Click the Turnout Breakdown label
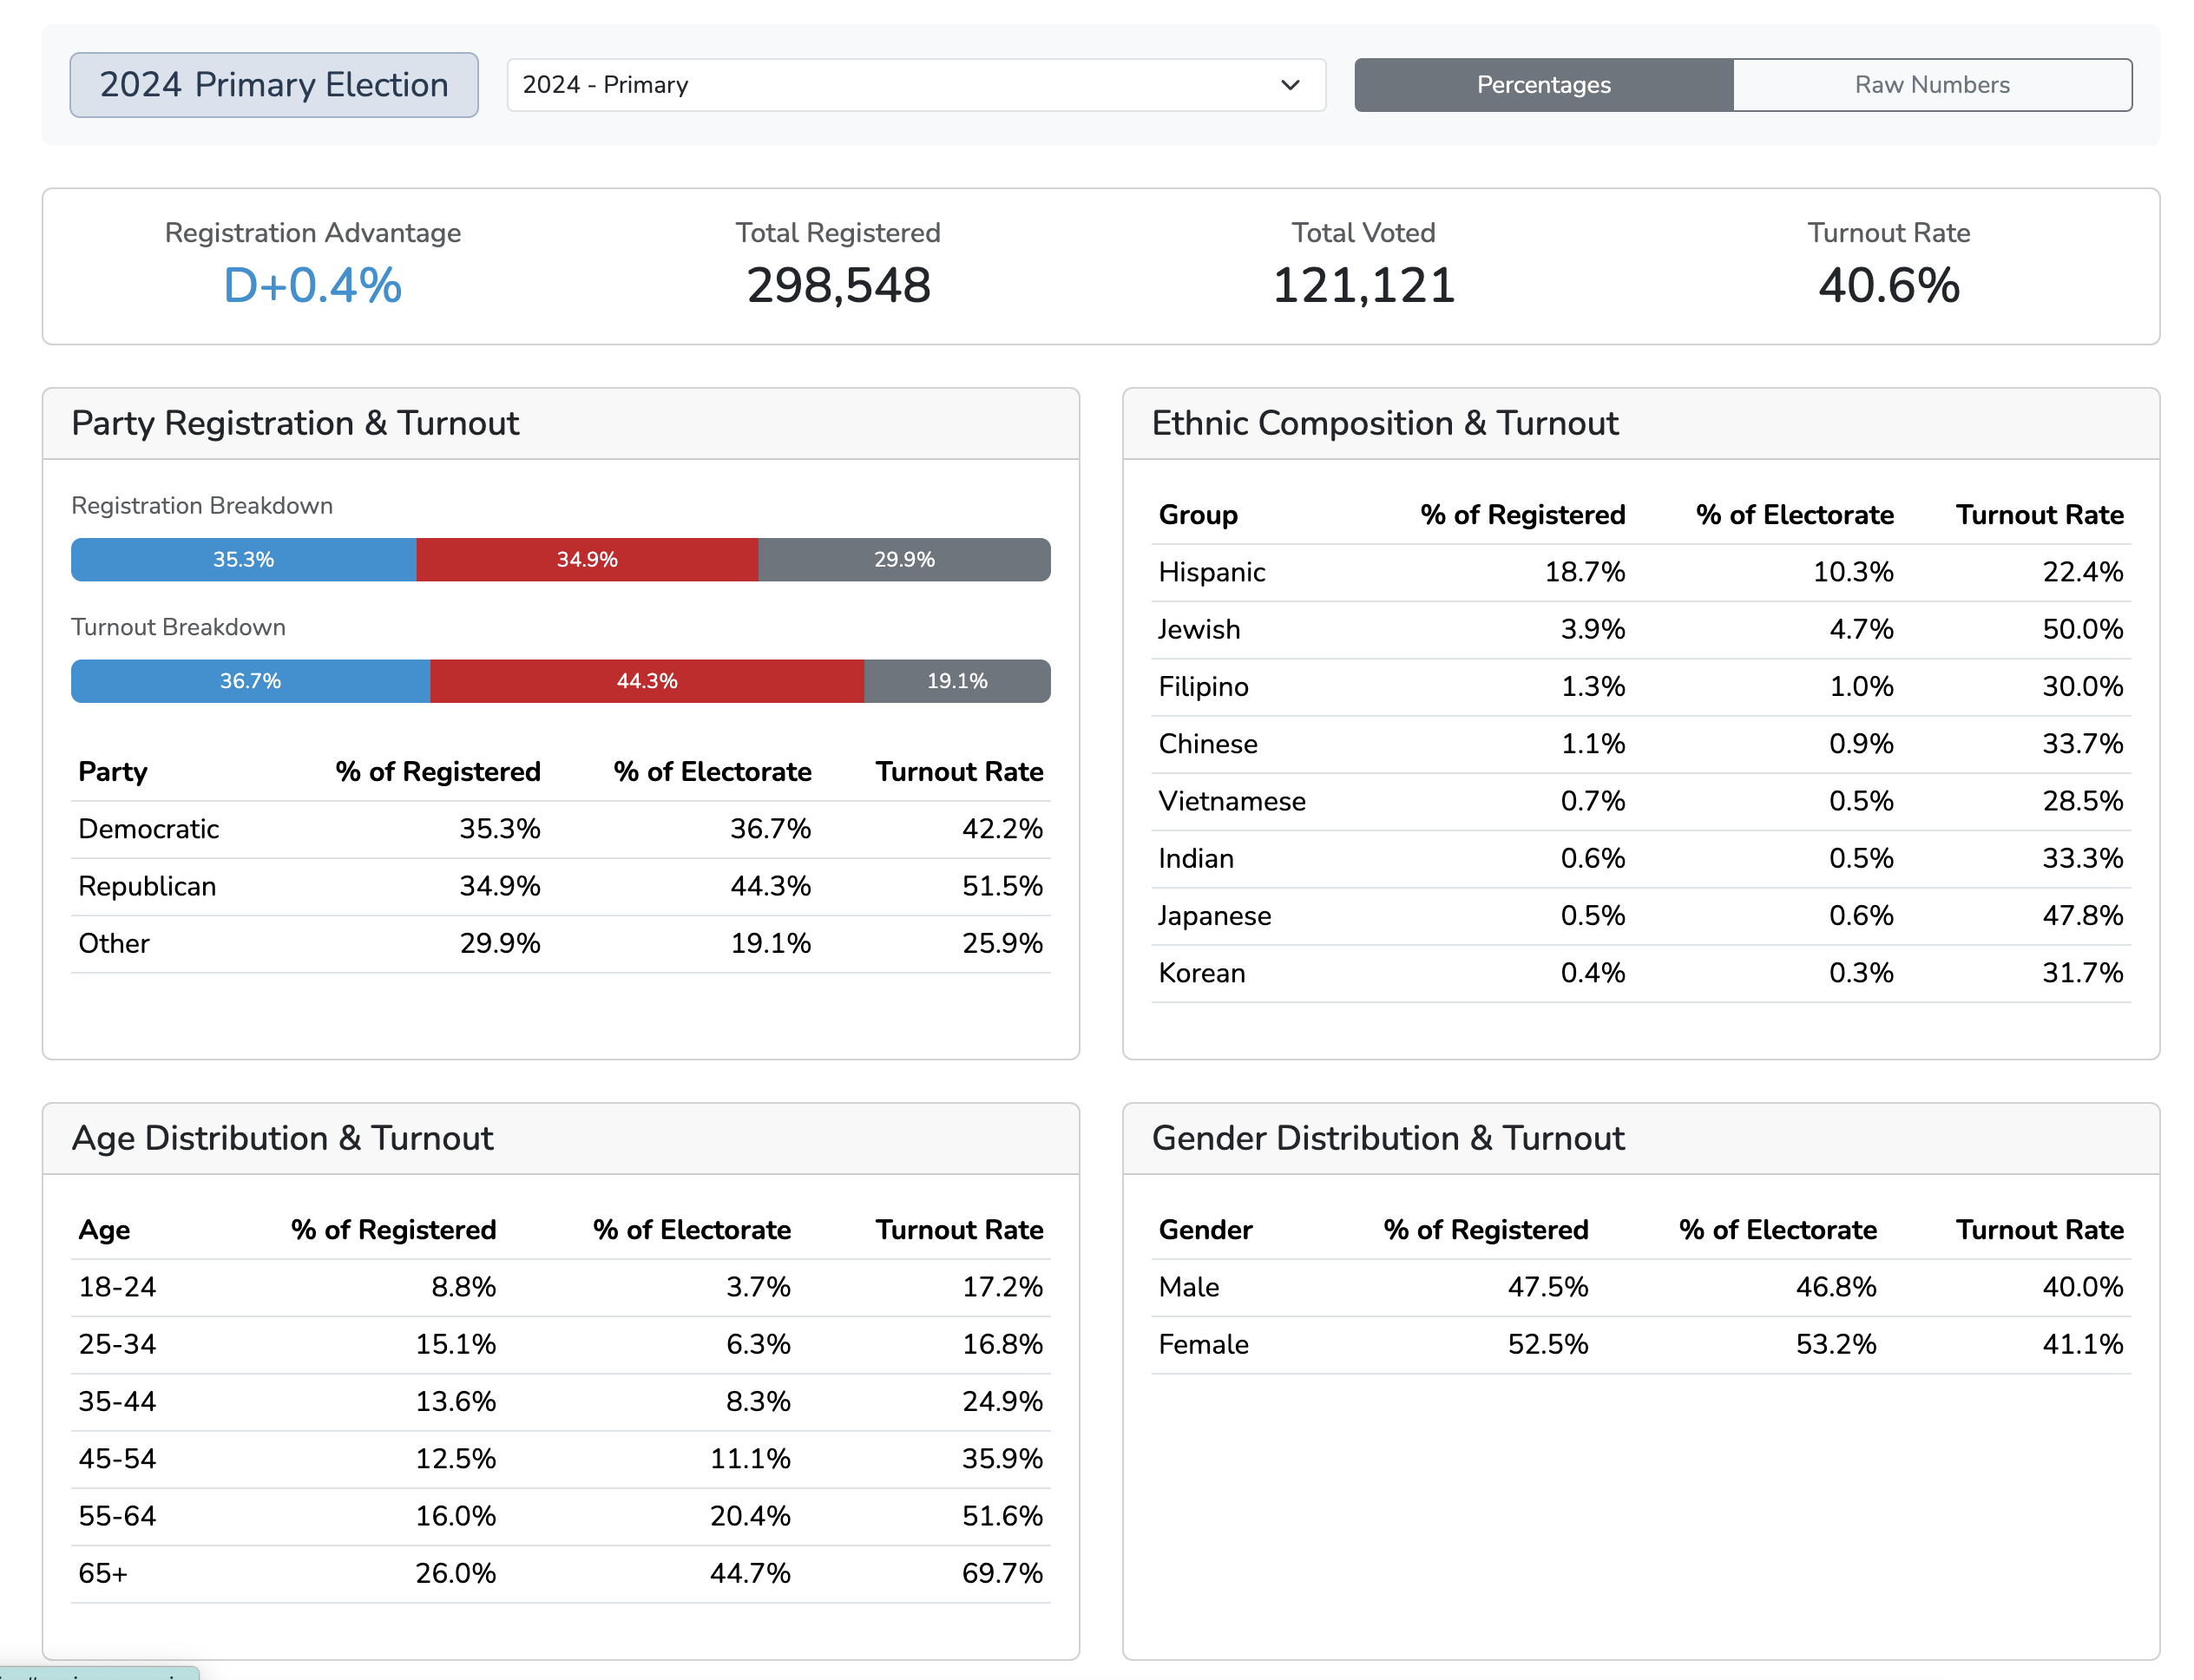Viewport: 2194px width, 1680px height. (x=178, y=627)
